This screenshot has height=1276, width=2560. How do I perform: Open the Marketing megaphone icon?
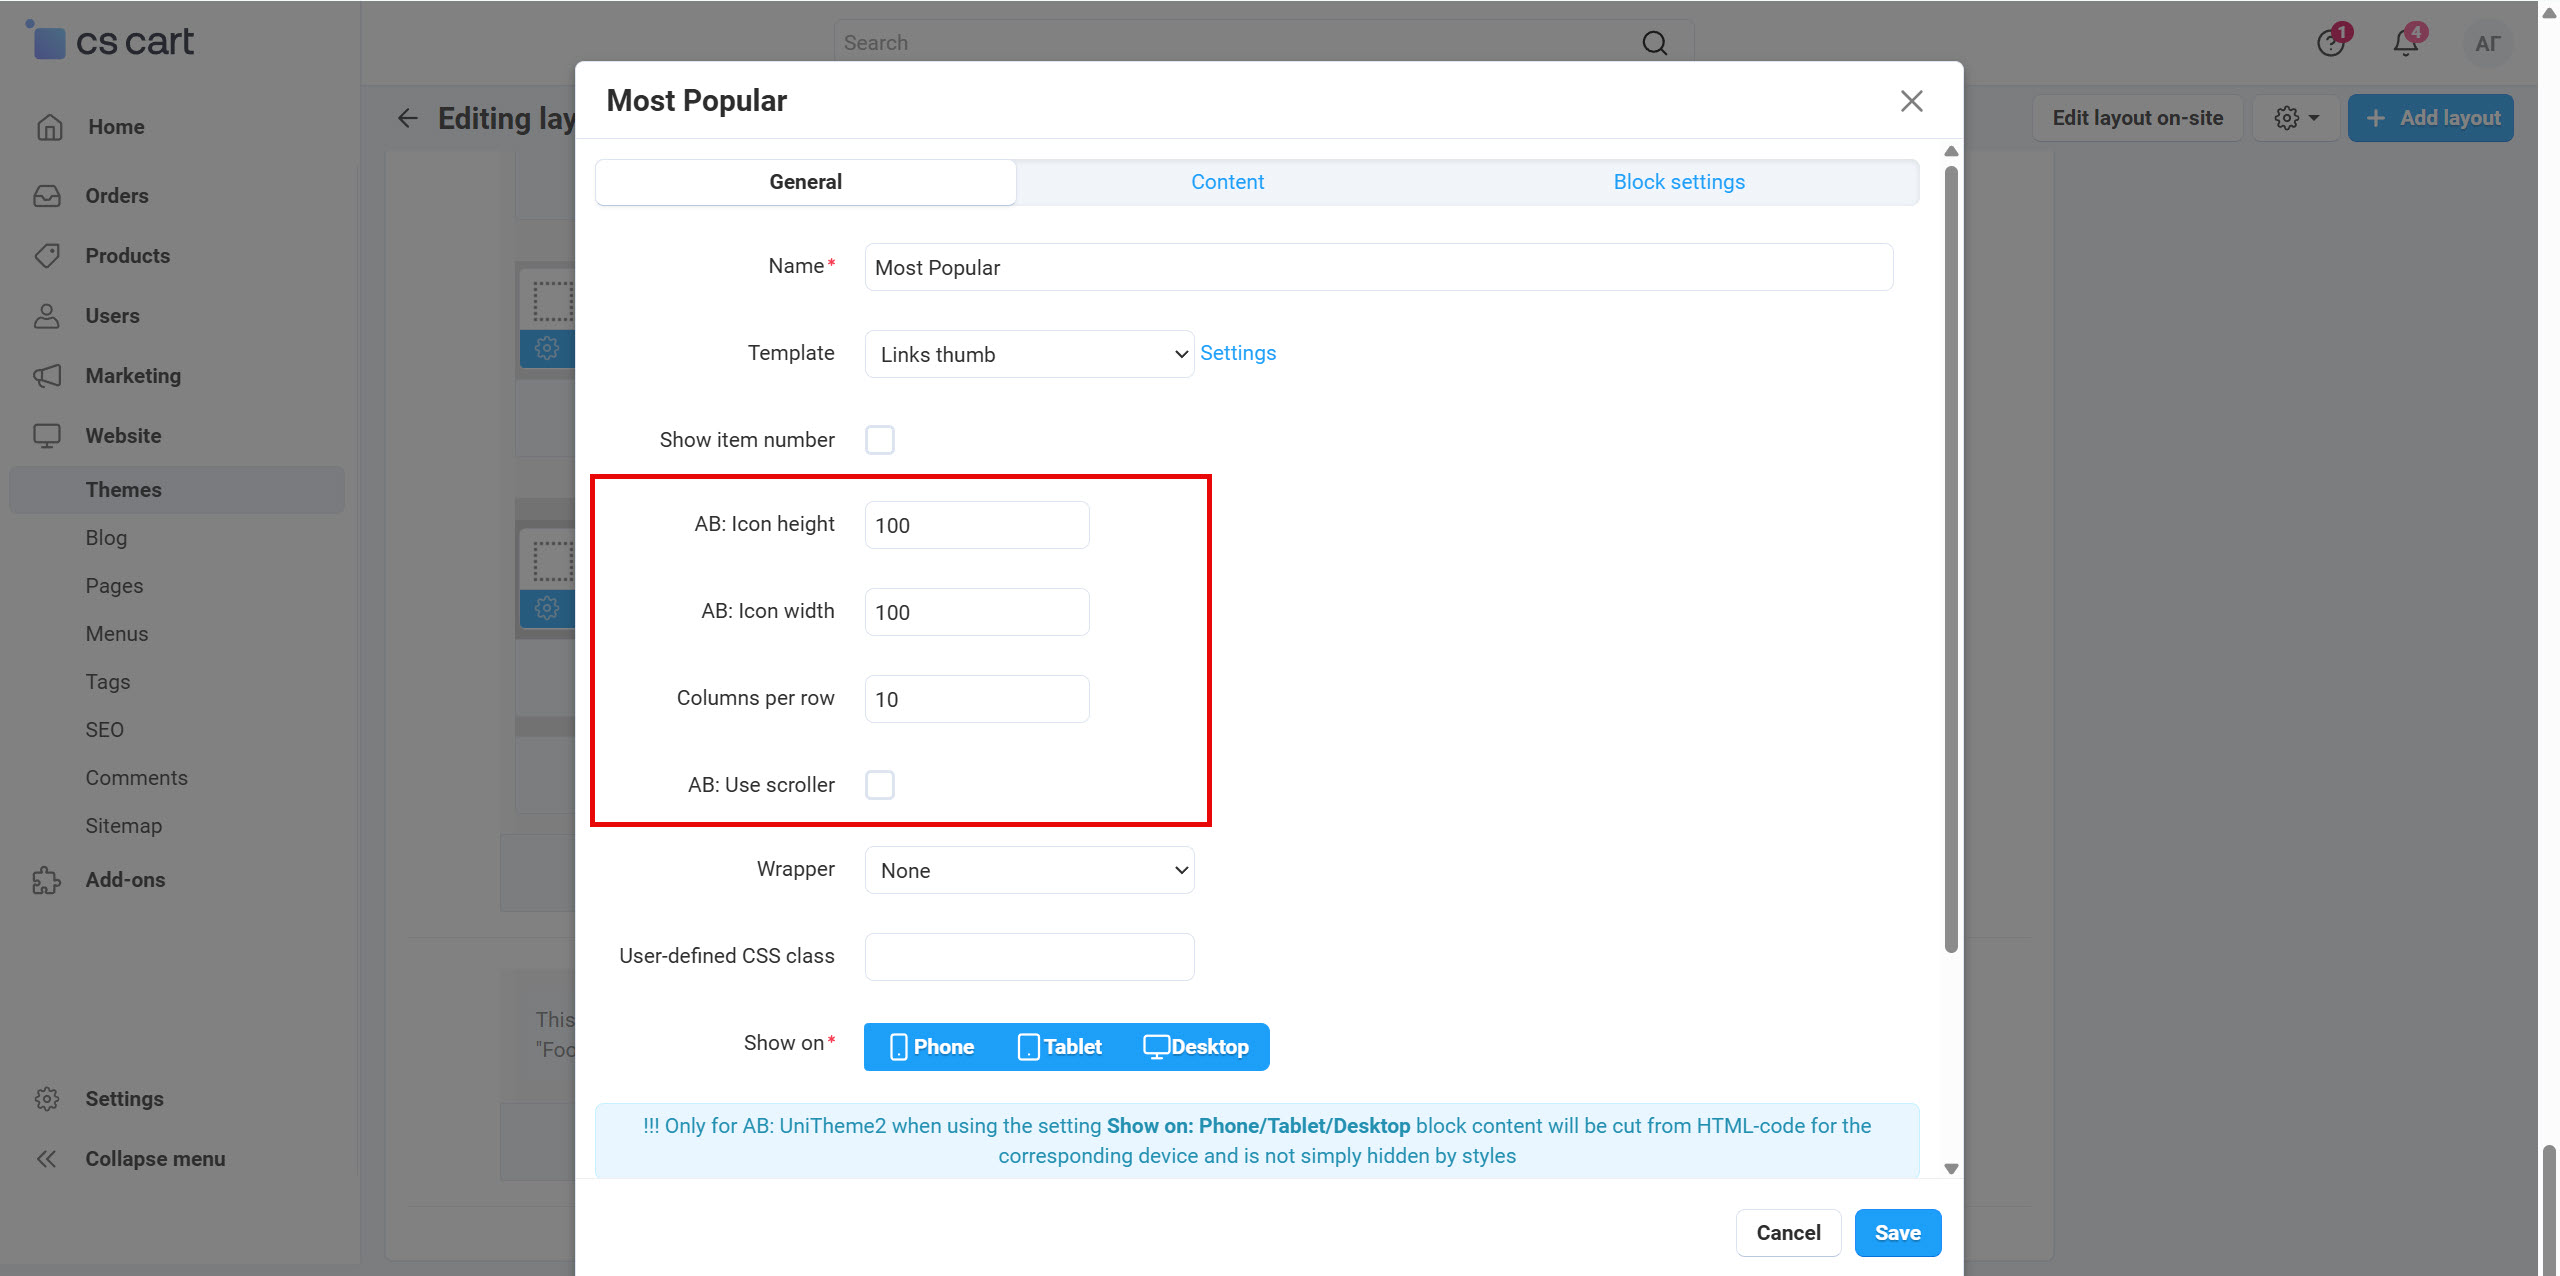47,376
